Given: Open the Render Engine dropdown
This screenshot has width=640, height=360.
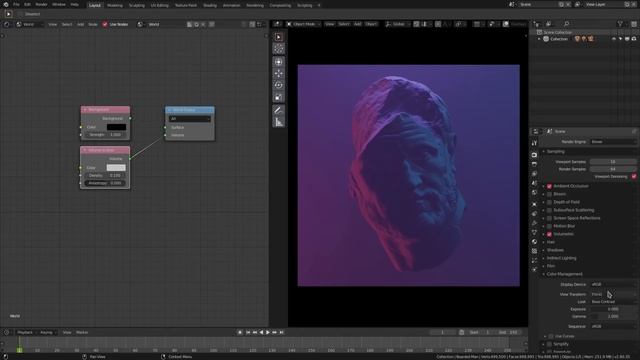Looking at the screenshot, I should [613, 142].
